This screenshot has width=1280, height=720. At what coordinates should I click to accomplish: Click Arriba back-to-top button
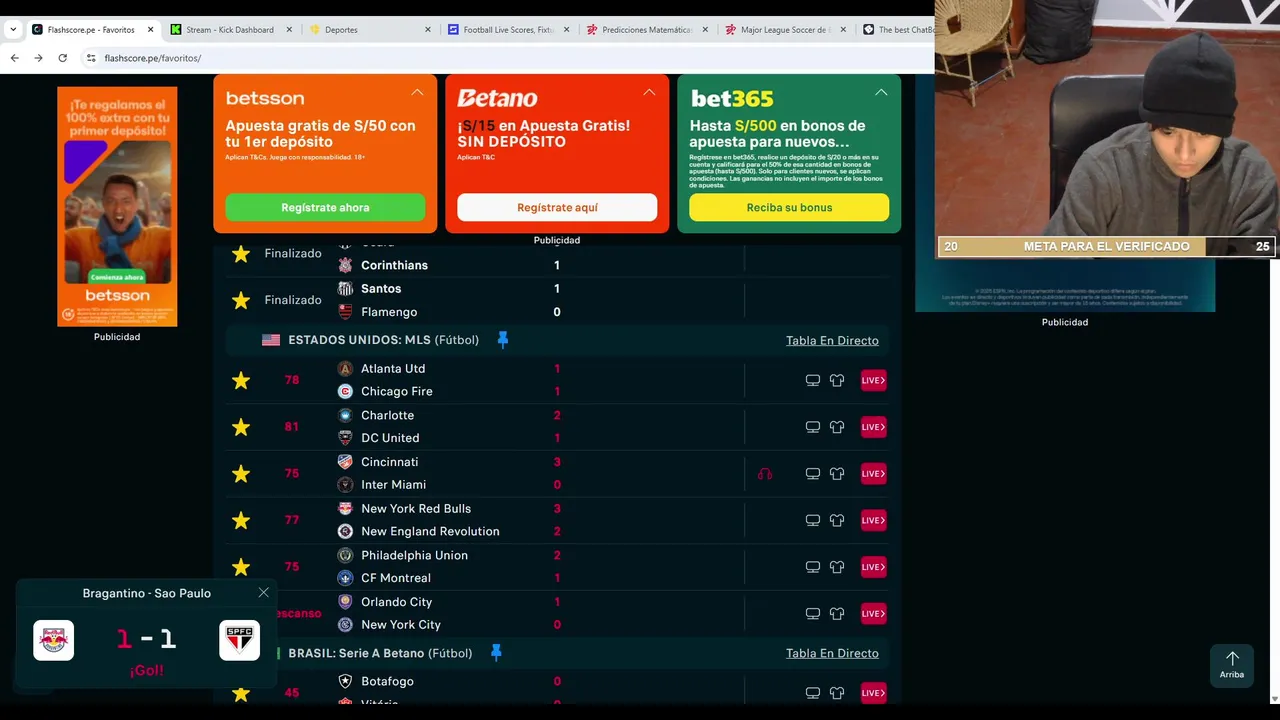click(x=1232, y=665)
